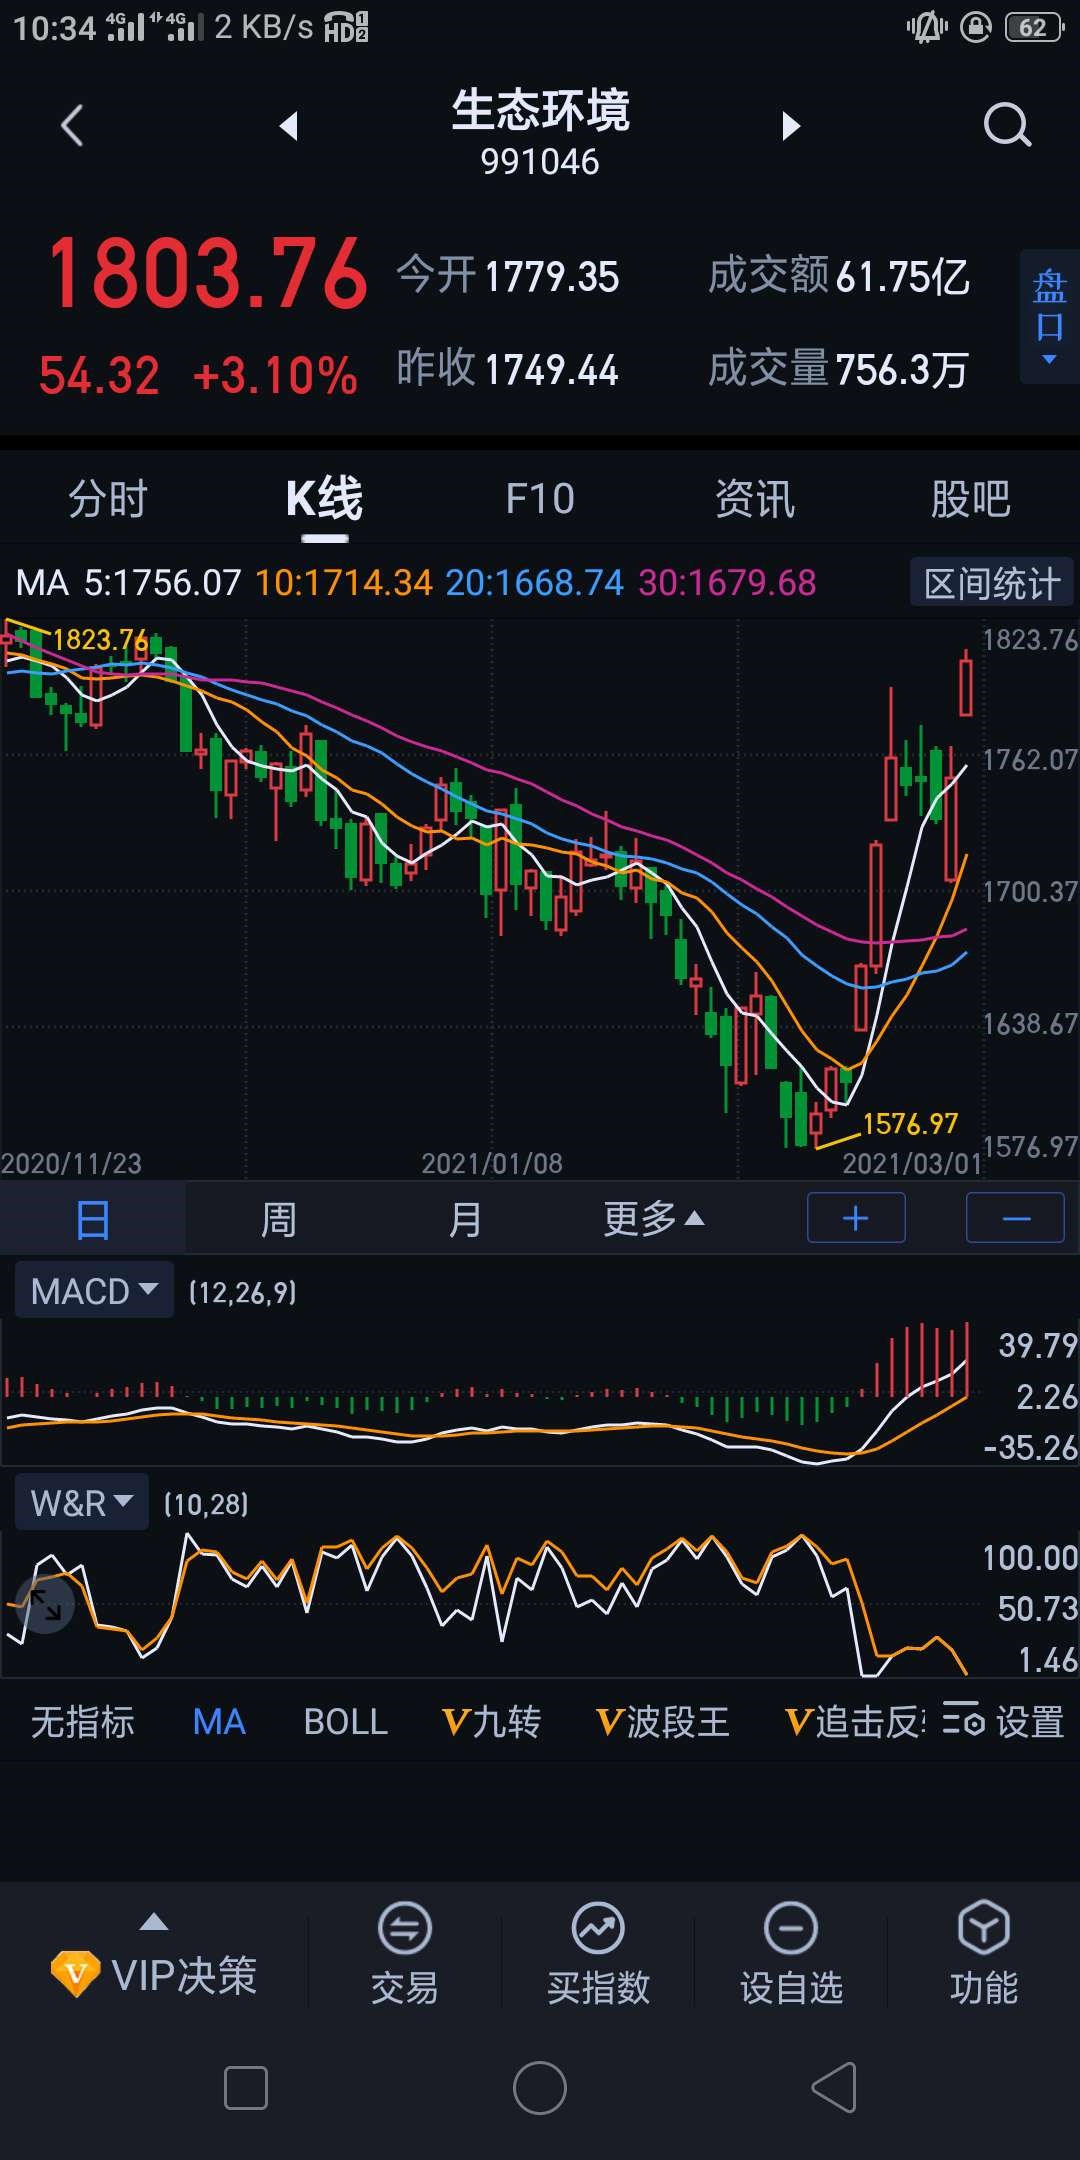The image size is (1080, 2160).
Task: Tap the 买指数 buy index icon
Action: [598, 1954]
